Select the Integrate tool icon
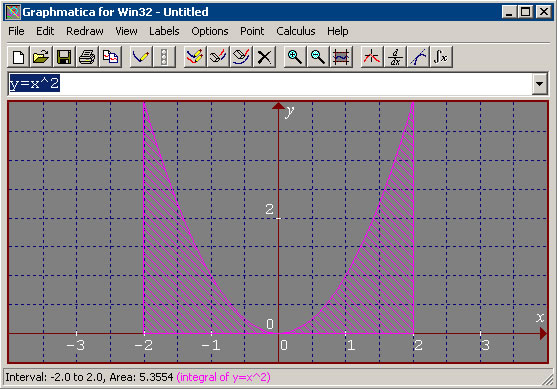Viewport: 557px width, 389px height. point(441,57)
